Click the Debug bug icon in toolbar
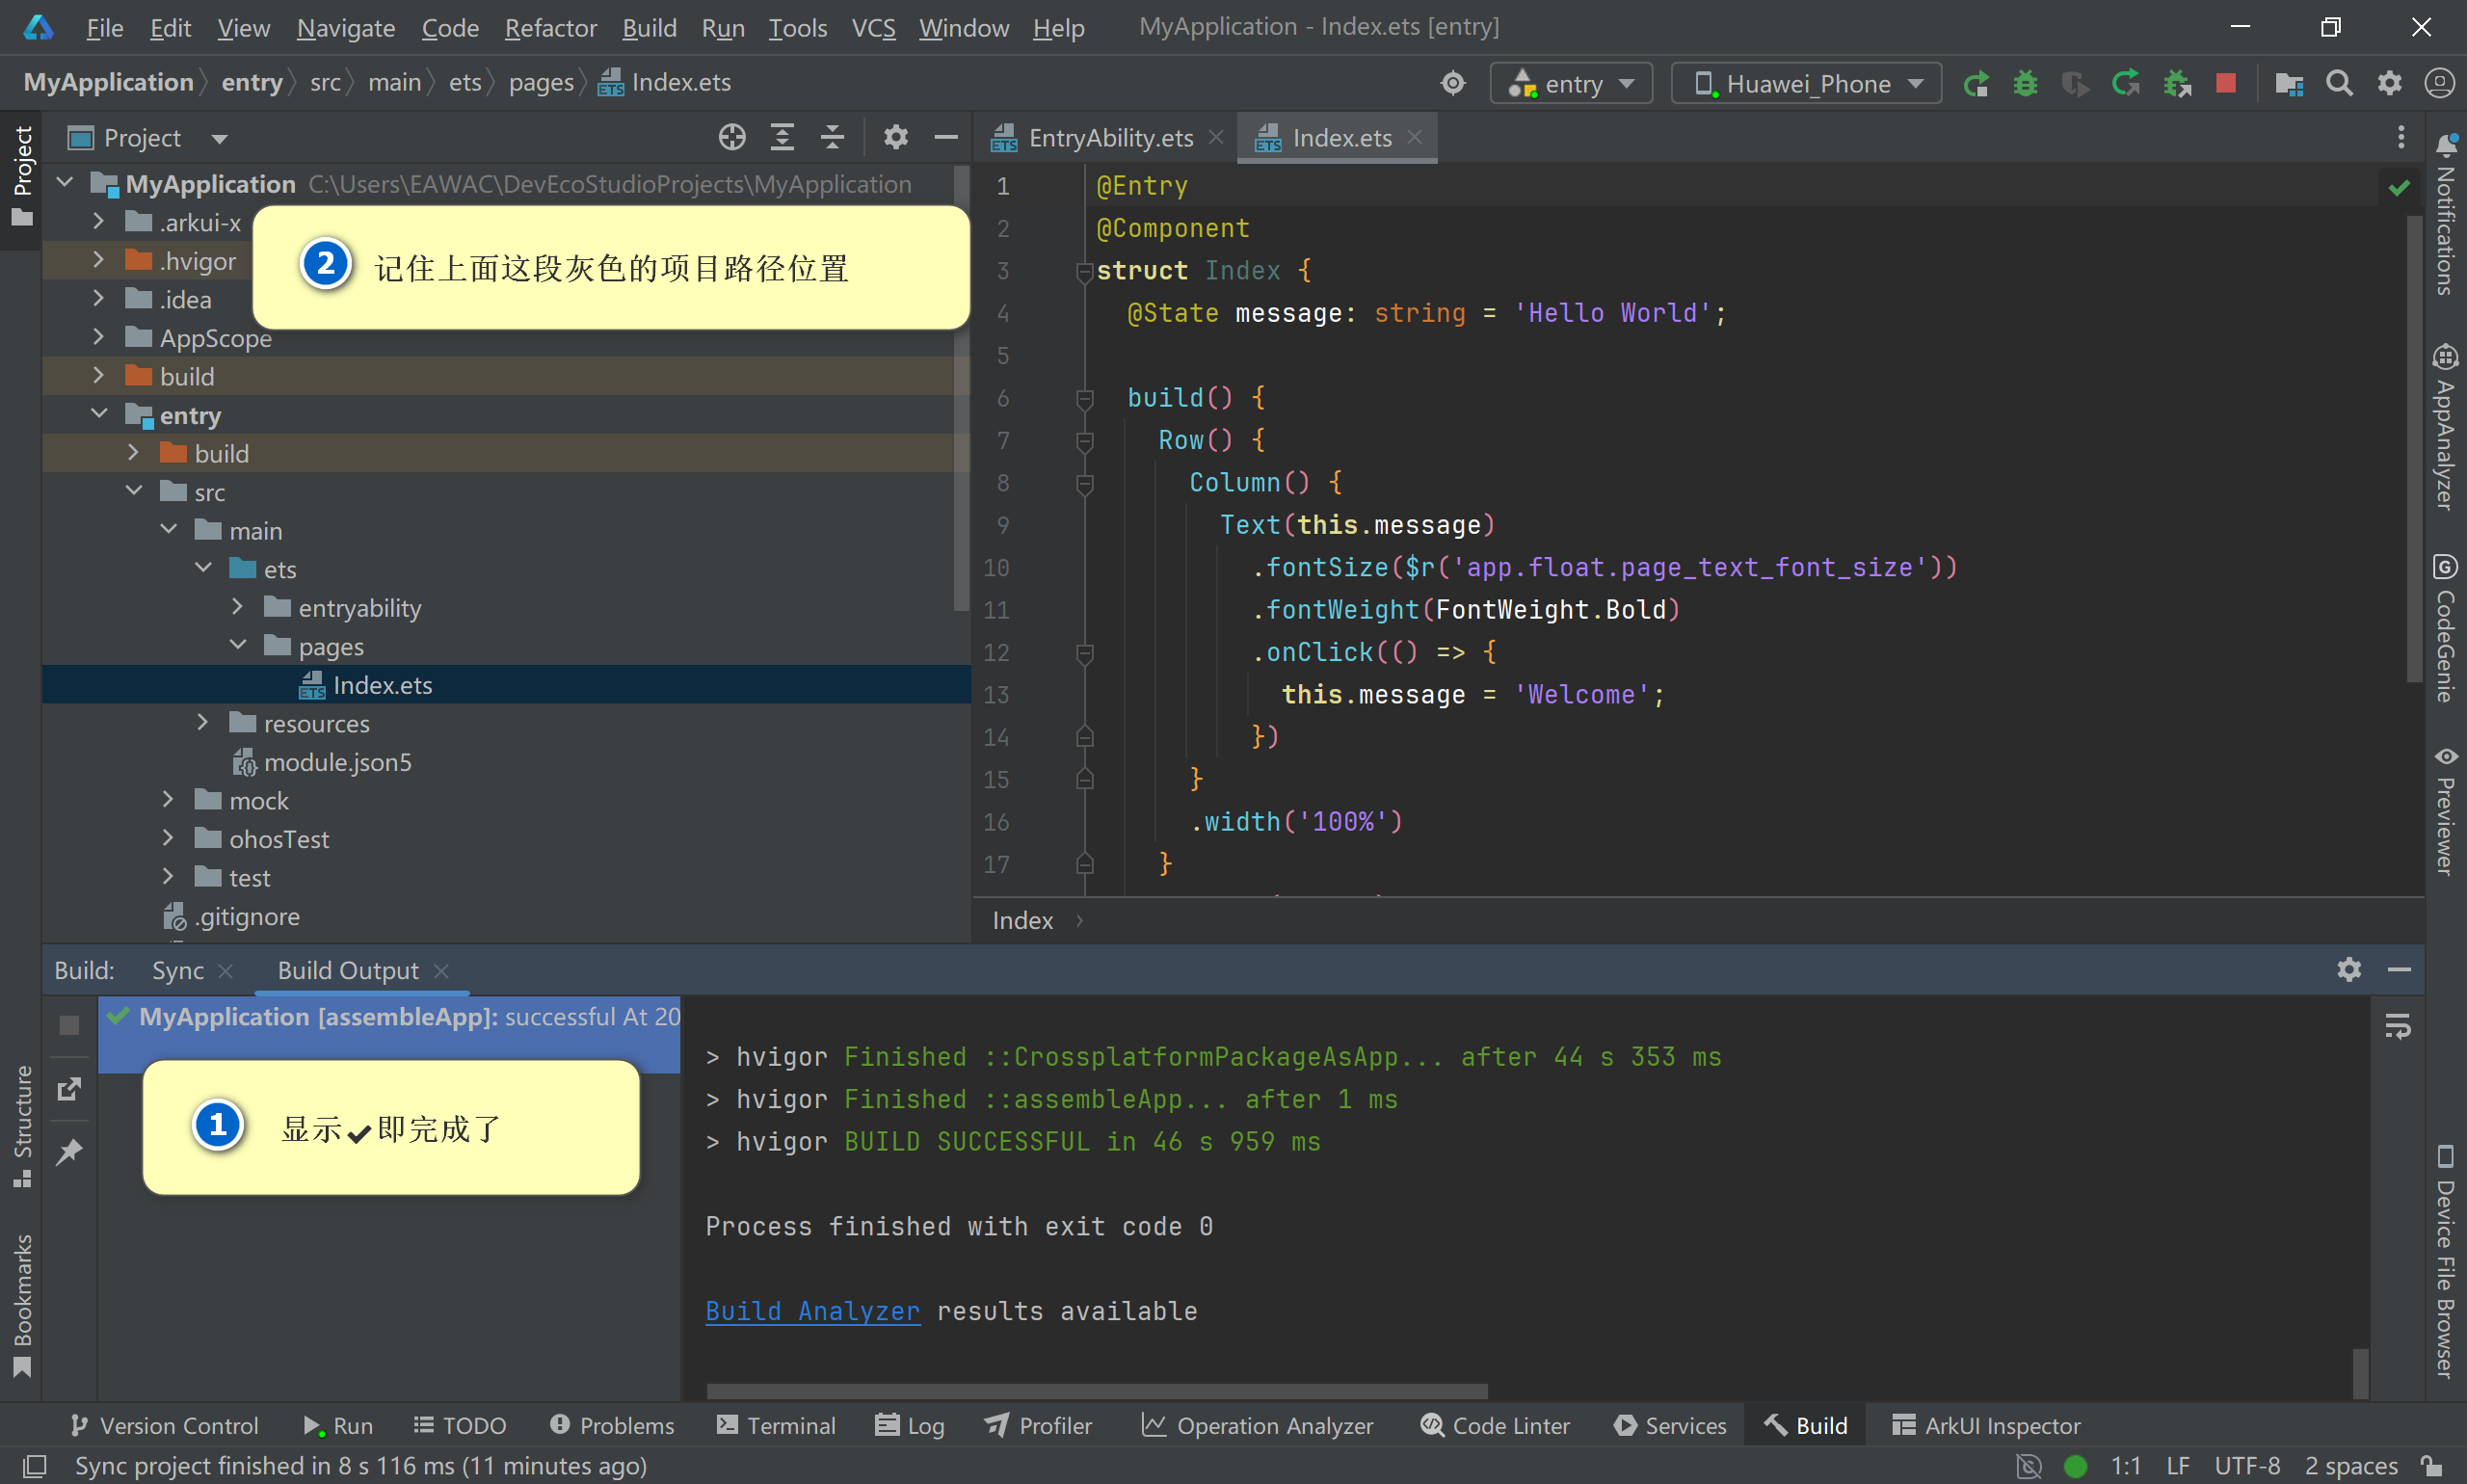 pos(2024,83)
